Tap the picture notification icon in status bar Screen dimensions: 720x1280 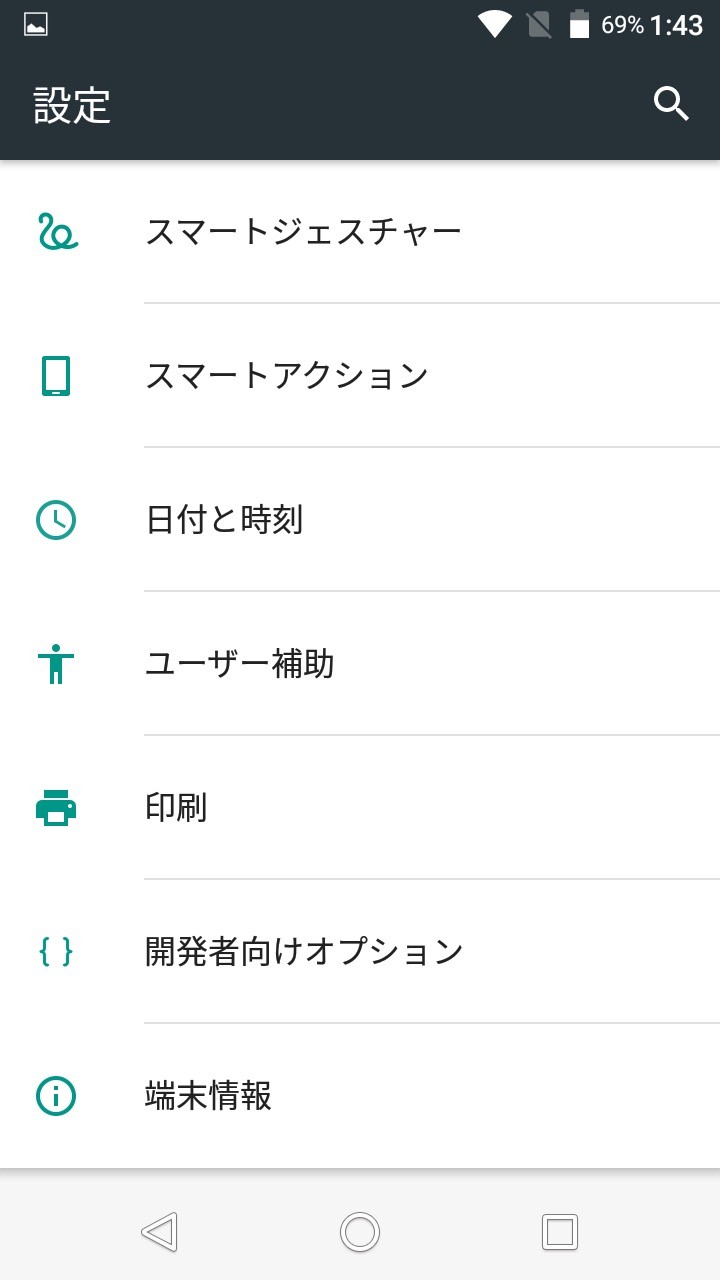[x=36, y=25]
